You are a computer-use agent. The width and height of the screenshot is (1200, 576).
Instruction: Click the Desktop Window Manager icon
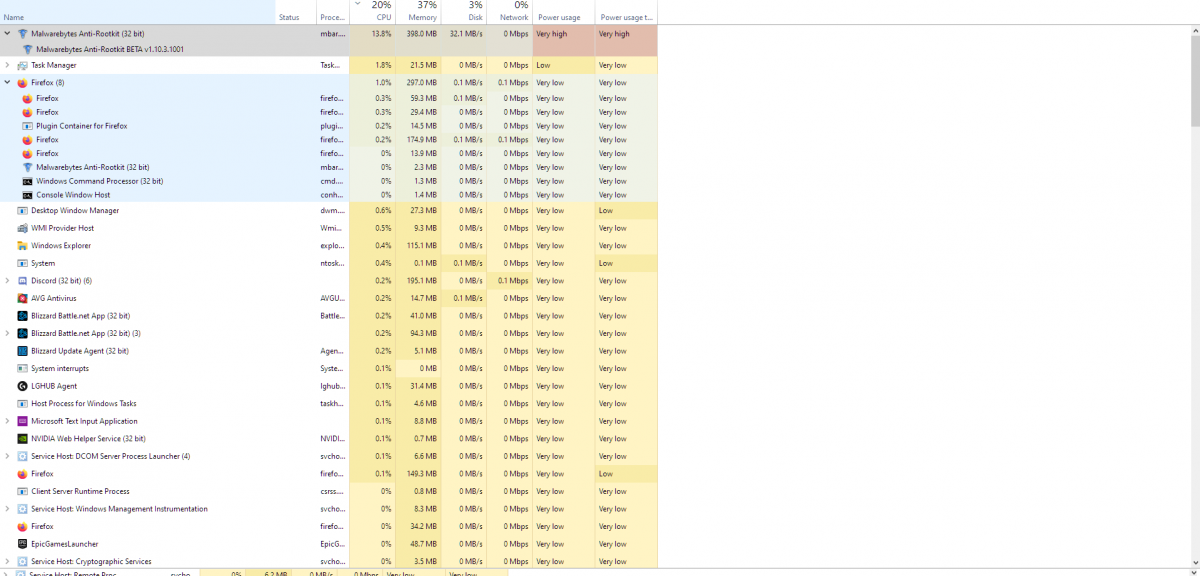[x=22, y=211]
